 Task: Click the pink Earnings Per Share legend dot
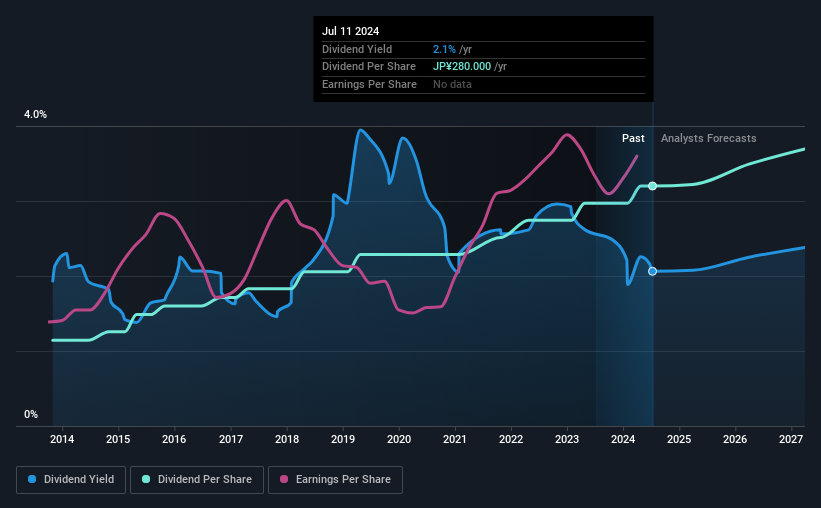pyautogui.click(x=284, y=479)
